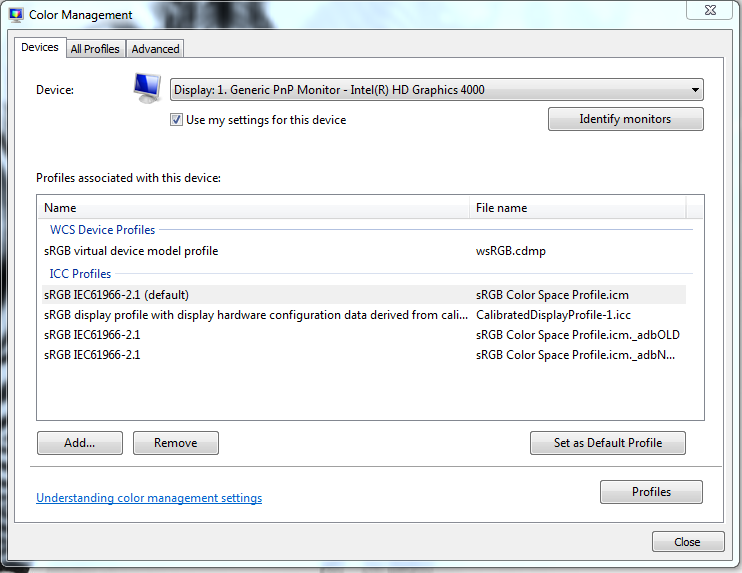Switch to the Devices tab

click(x=40, y=47)
